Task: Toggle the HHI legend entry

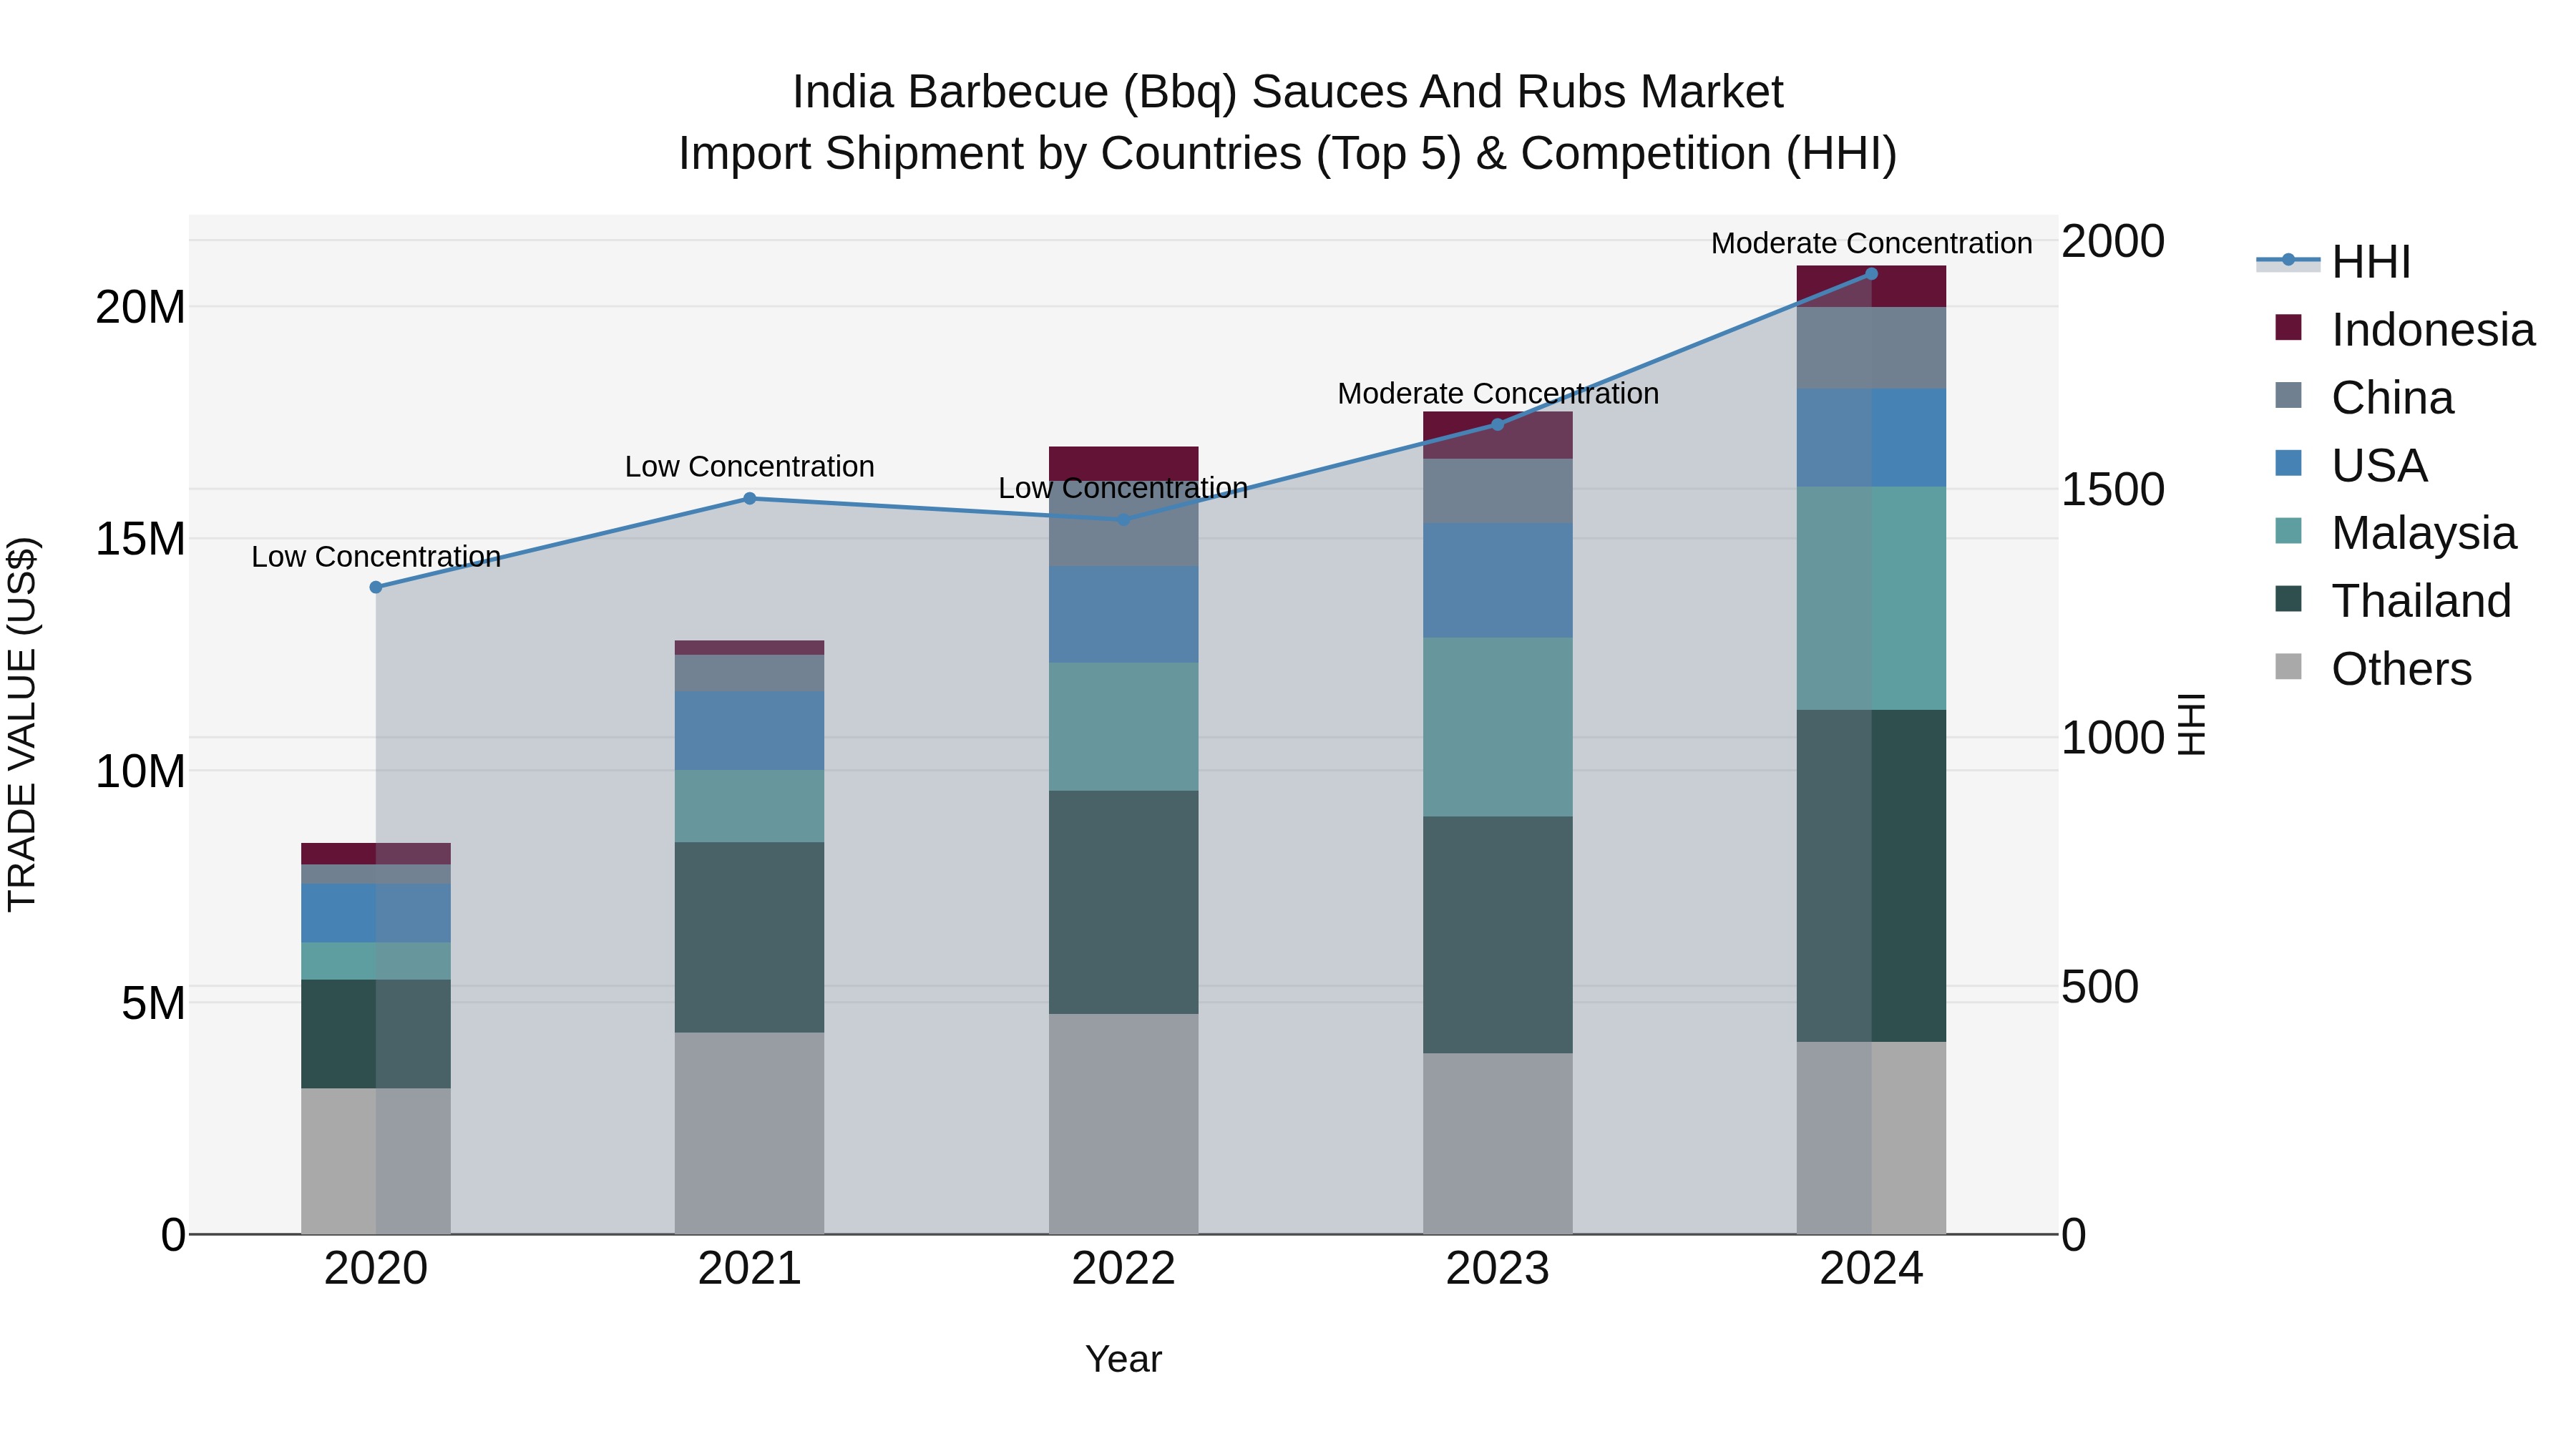Action: point(2334,262)
